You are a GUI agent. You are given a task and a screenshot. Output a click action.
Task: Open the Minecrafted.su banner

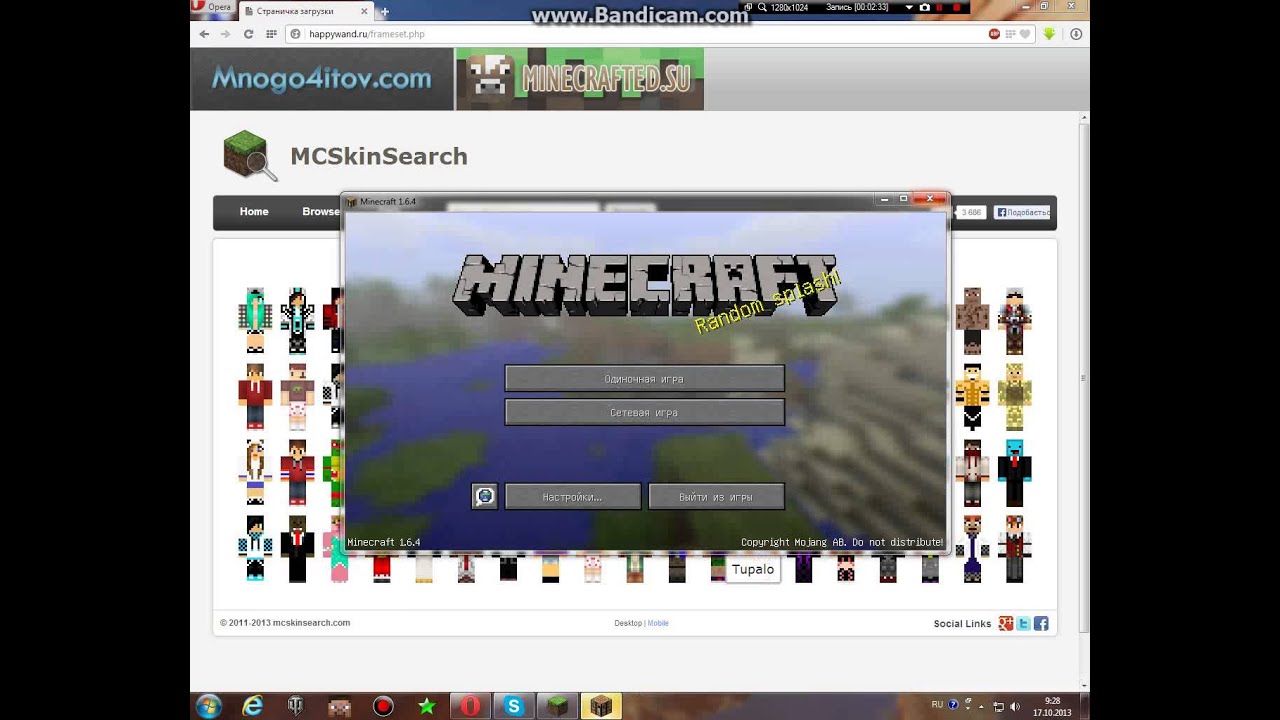(580, 79)
